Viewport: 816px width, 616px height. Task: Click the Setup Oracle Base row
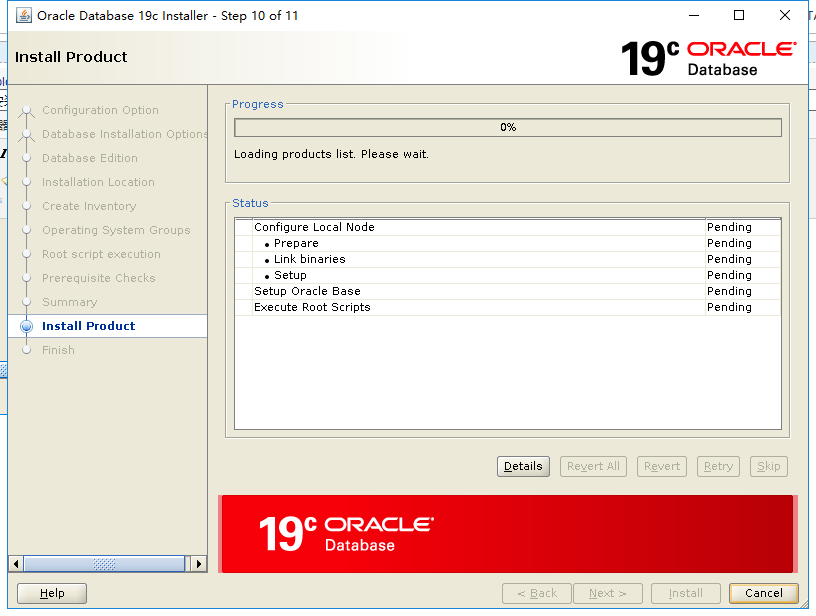pos(508,291)
